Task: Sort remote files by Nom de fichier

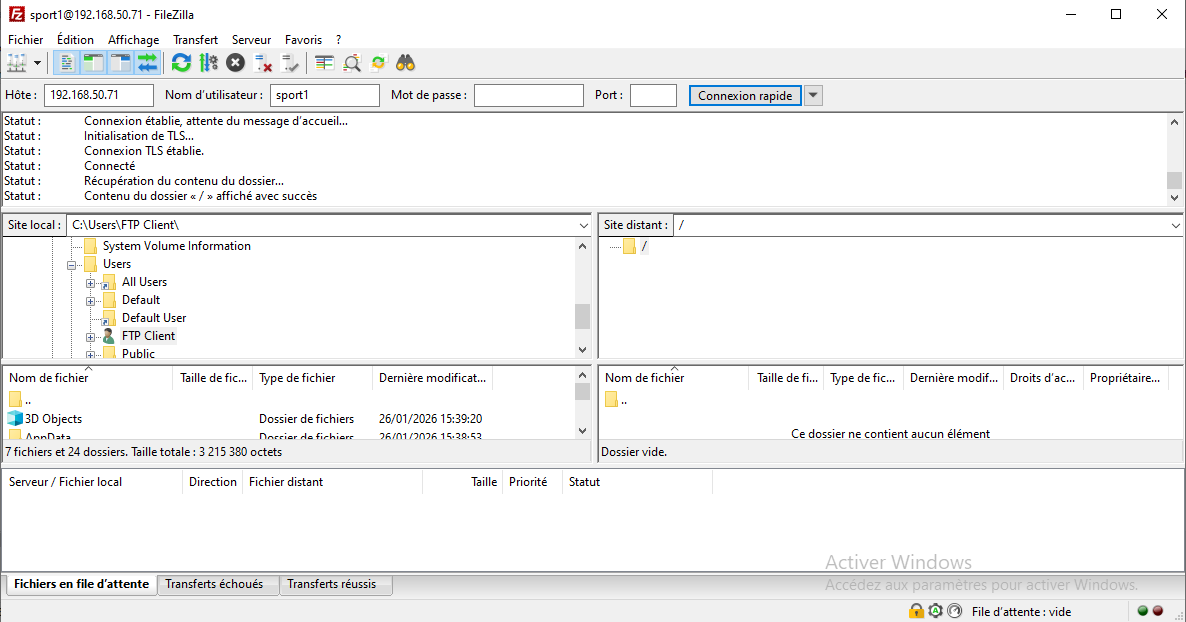Action: pos(674,378)
